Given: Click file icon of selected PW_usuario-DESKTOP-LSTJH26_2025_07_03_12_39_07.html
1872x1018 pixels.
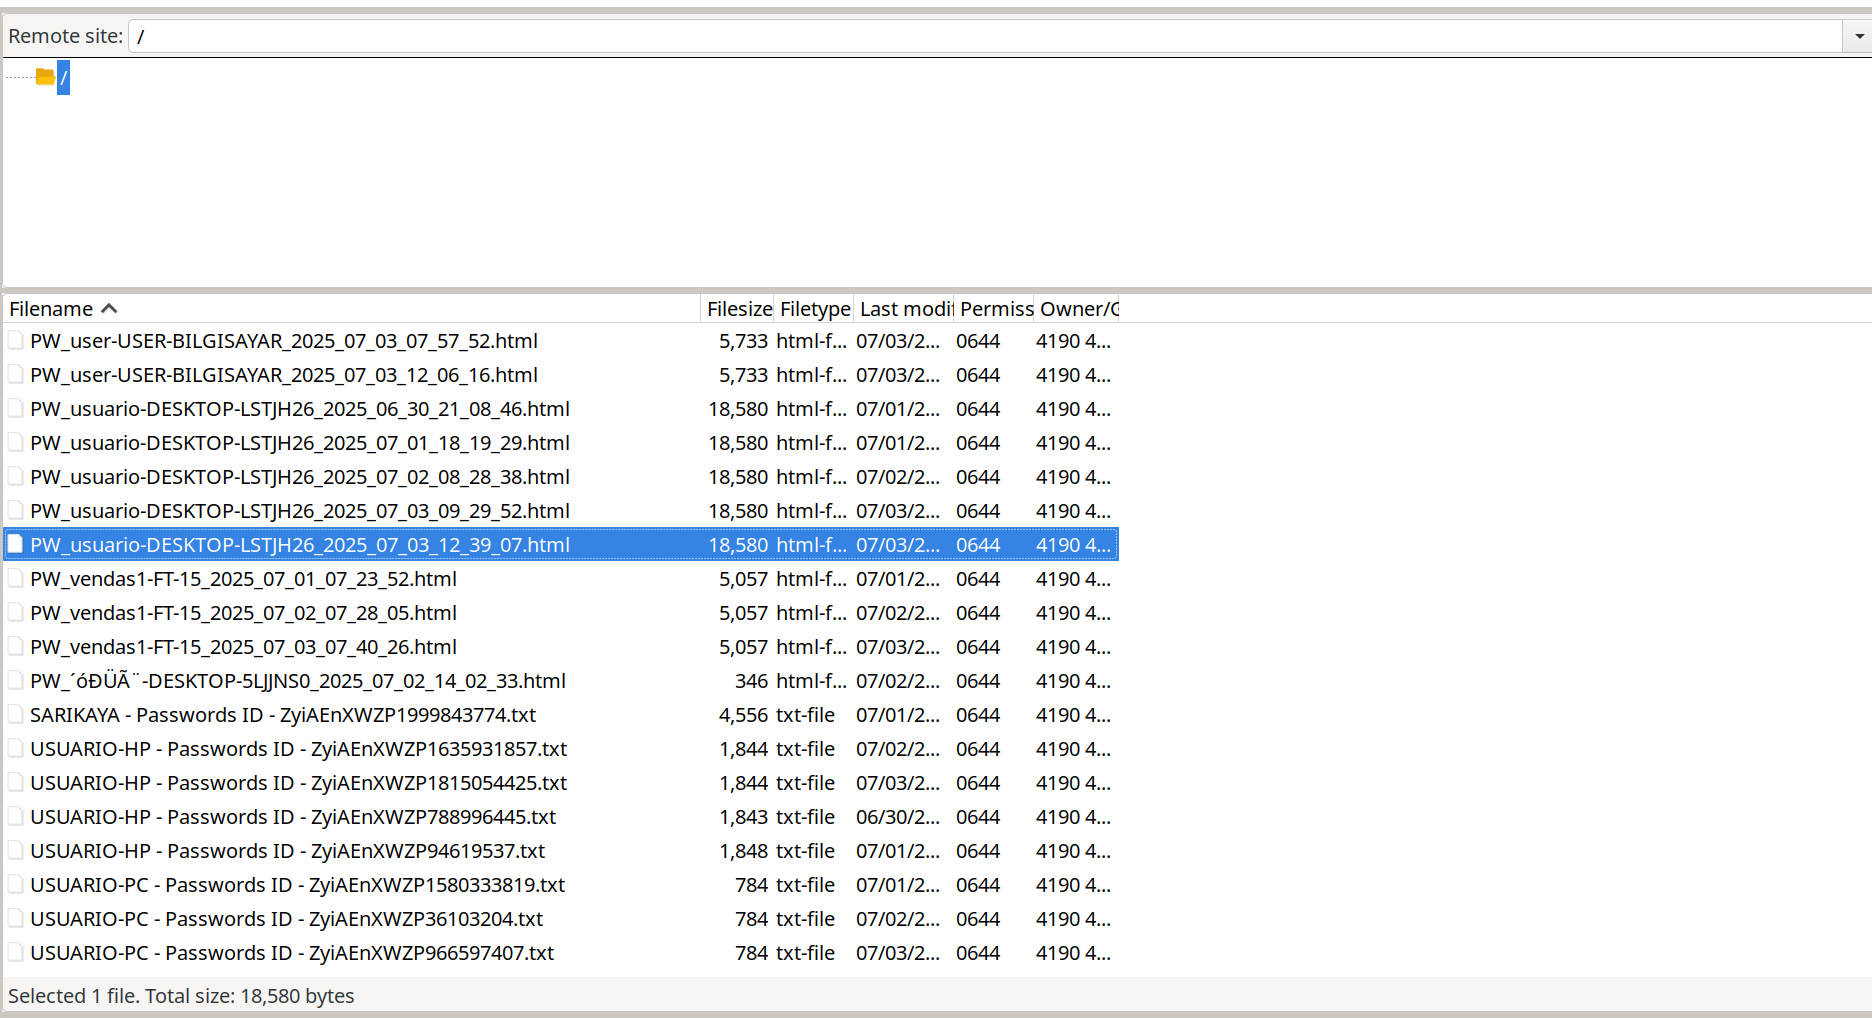Looking at the screenshot, I should [16, 545].
